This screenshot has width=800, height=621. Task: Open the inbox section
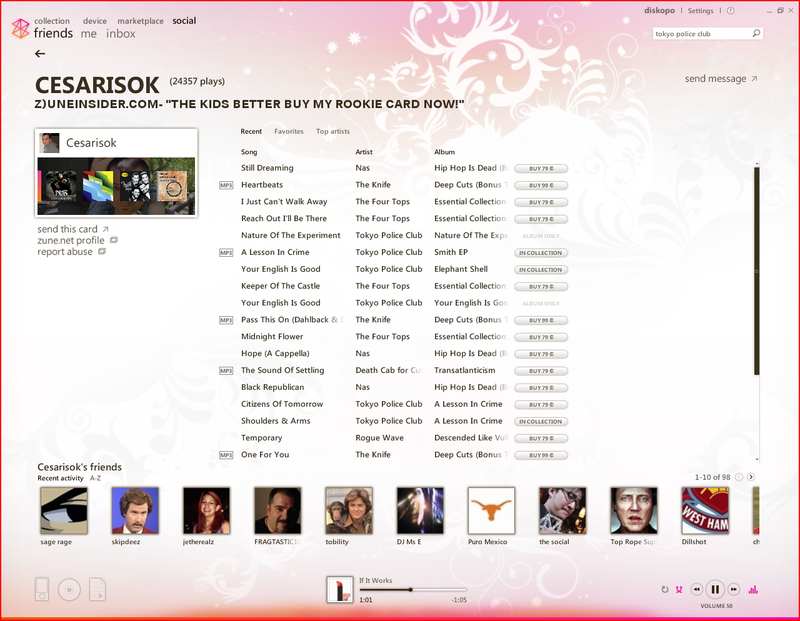(x=121, y=34)
